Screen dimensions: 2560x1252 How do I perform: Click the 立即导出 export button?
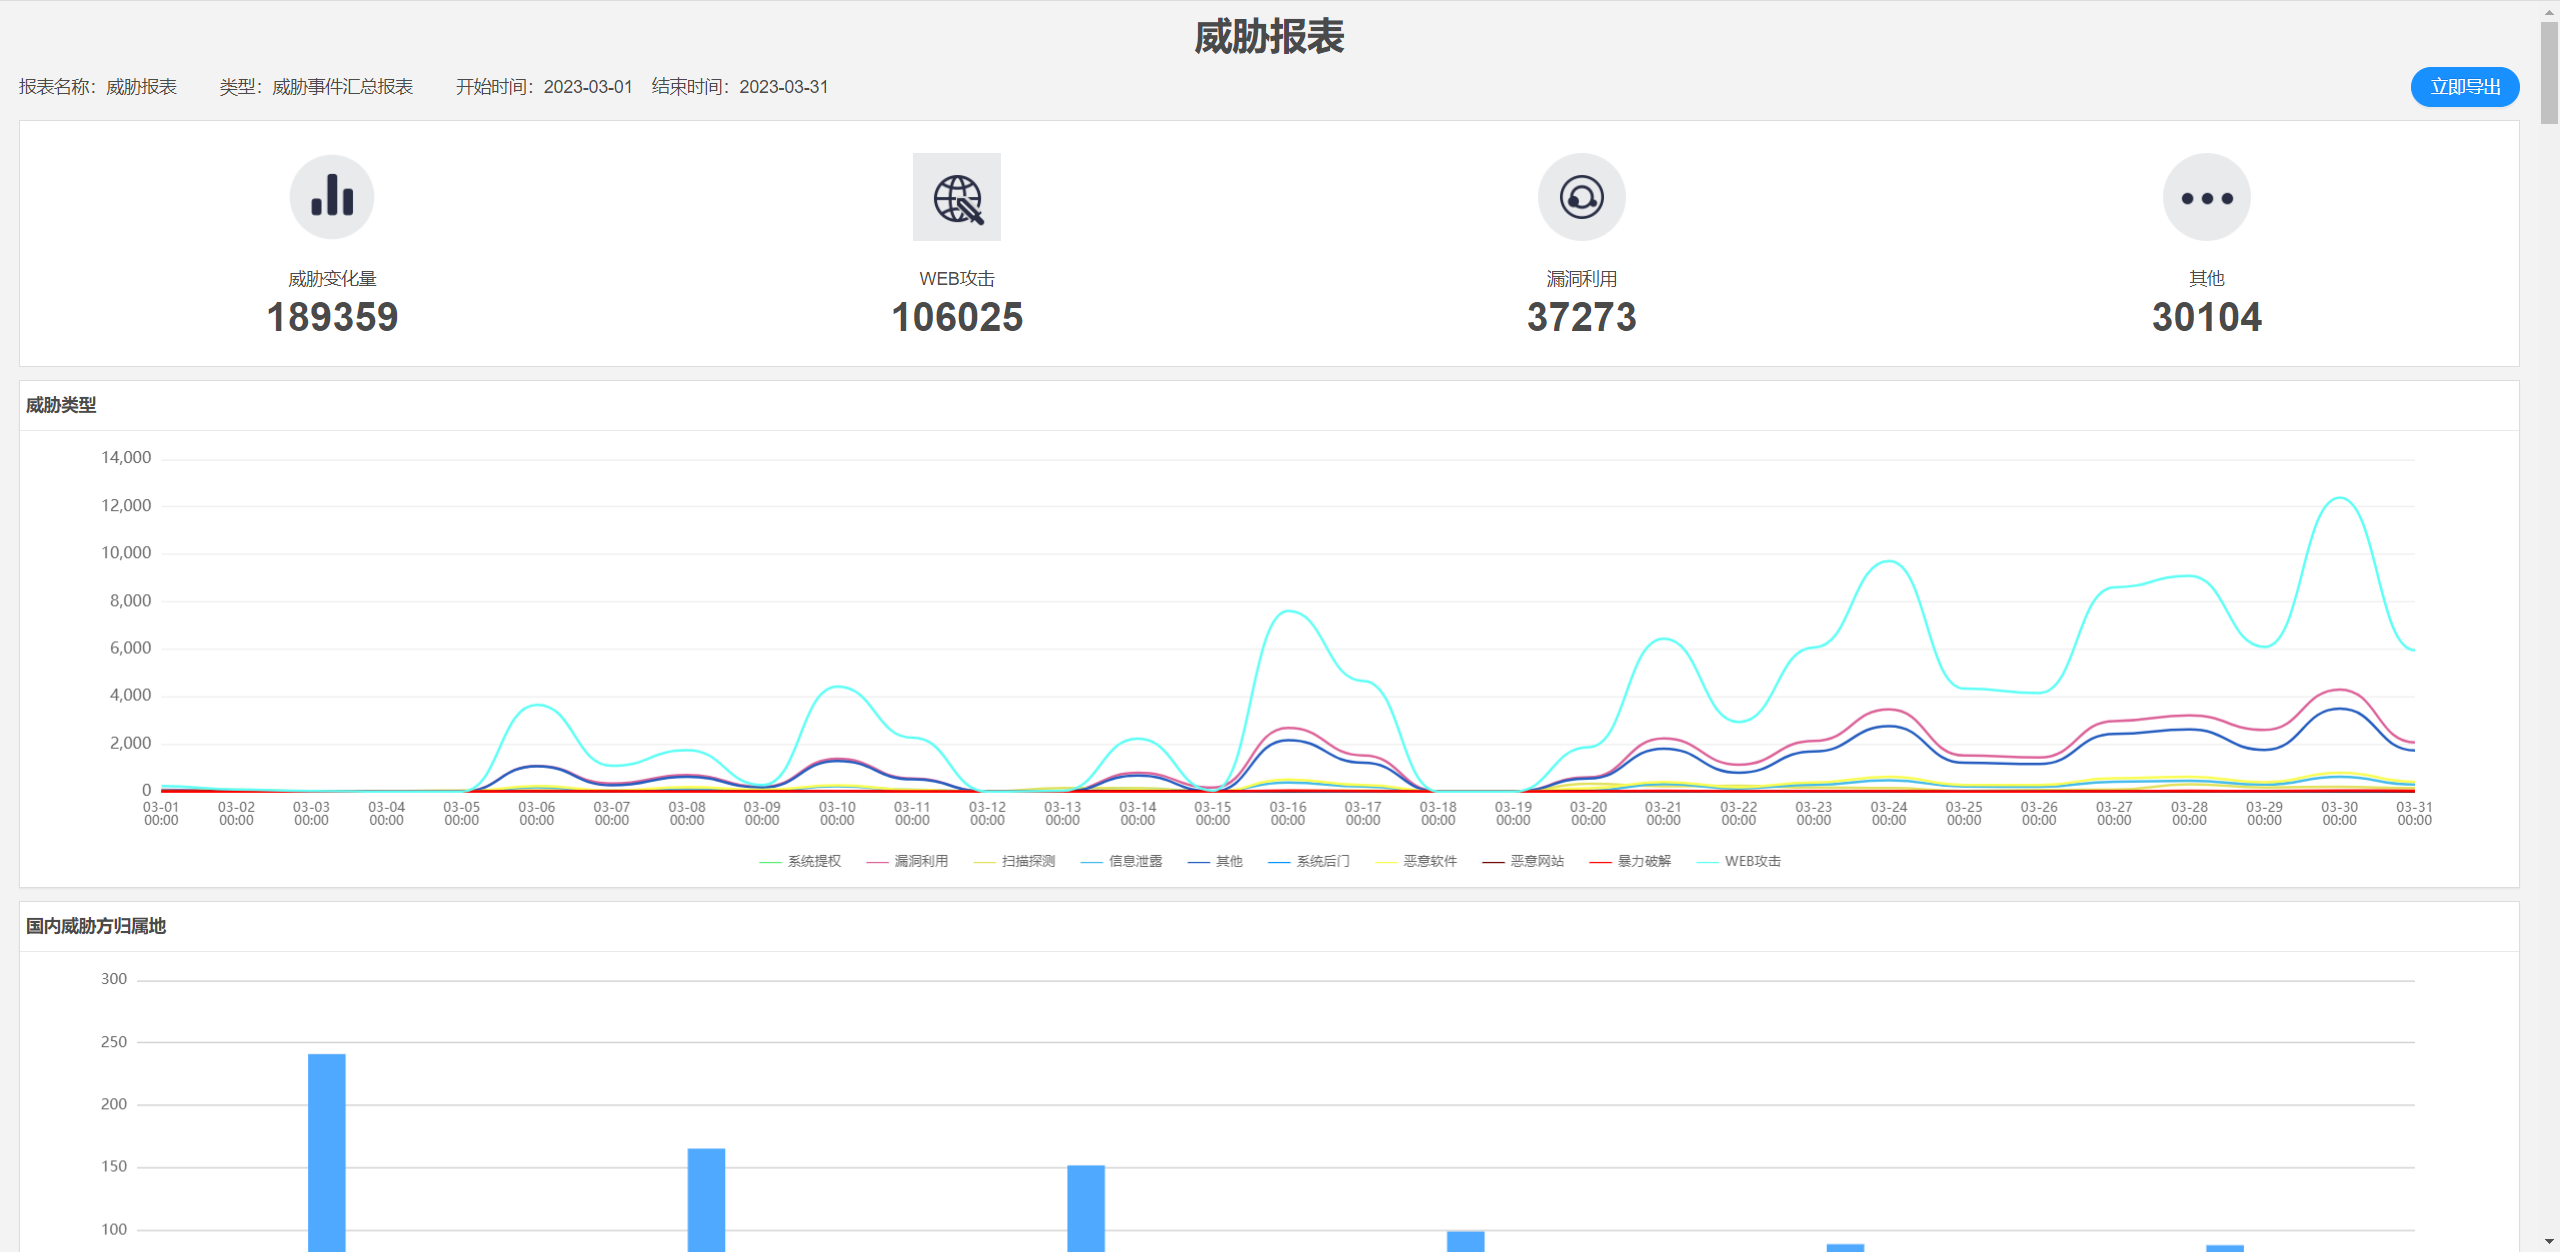(2464, 86)
